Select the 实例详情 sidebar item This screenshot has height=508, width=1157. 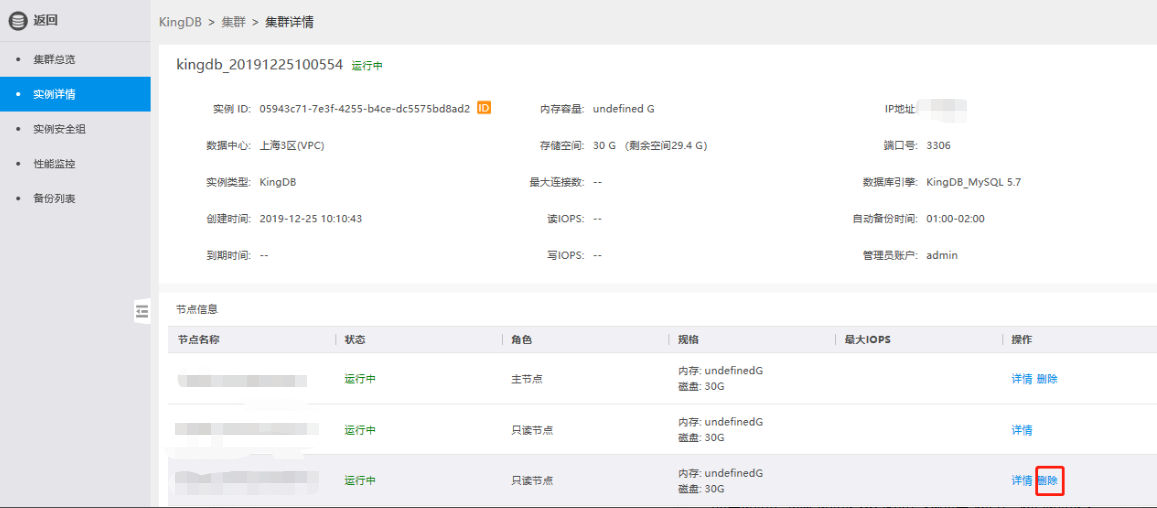54,94
